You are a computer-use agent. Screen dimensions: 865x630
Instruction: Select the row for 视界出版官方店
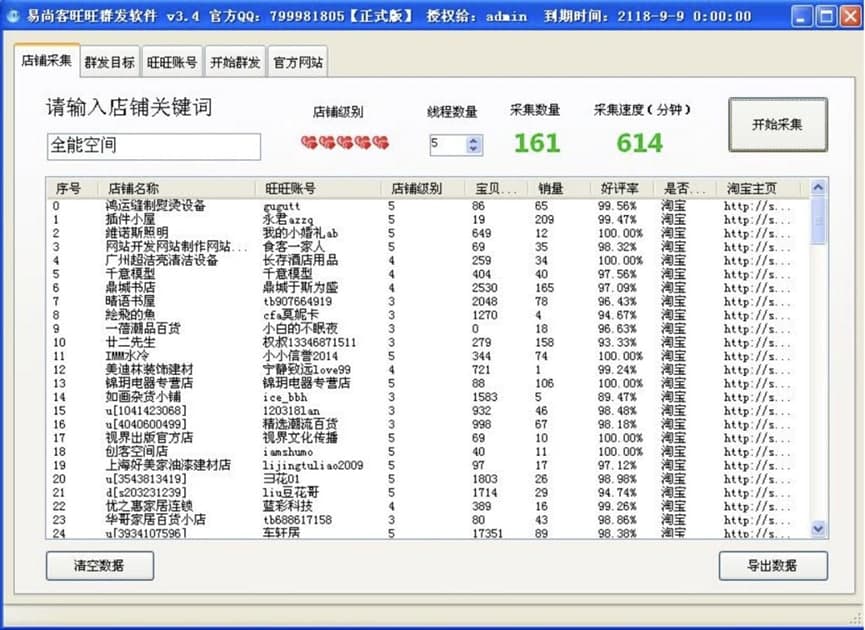click(428, 438)
